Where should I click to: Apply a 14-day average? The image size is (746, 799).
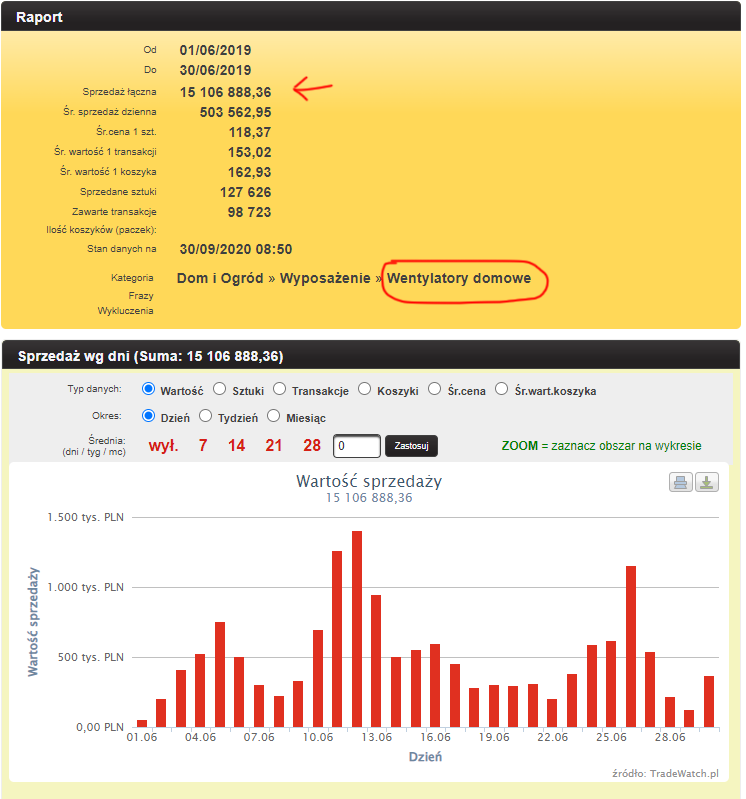pyautogui.click(x=236, y=445)
